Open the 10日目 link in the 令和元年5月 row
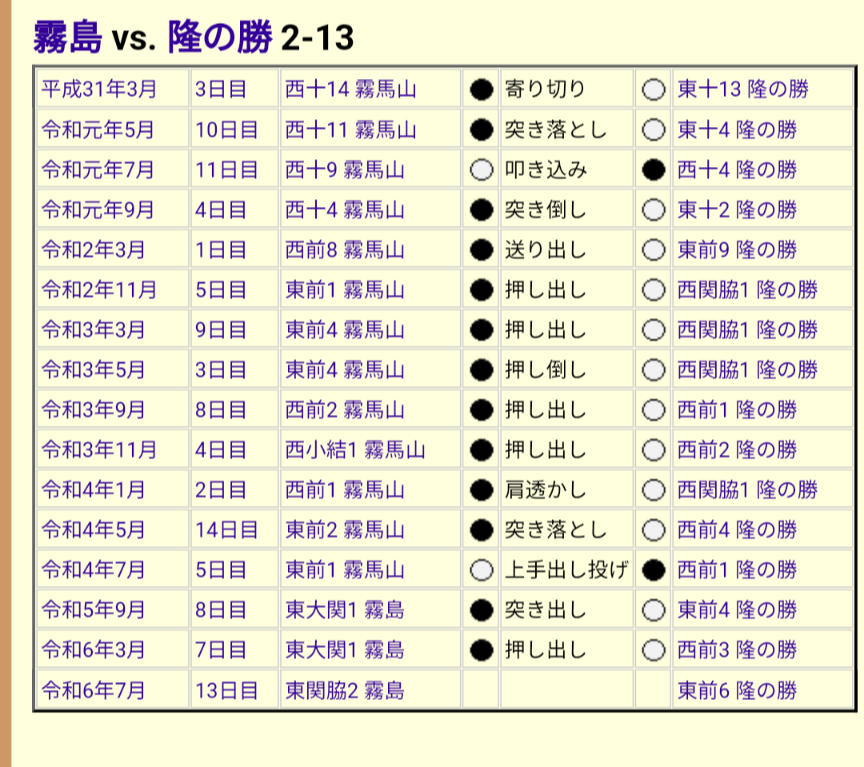This screenshot has width=864, height=767. [226, 130]
